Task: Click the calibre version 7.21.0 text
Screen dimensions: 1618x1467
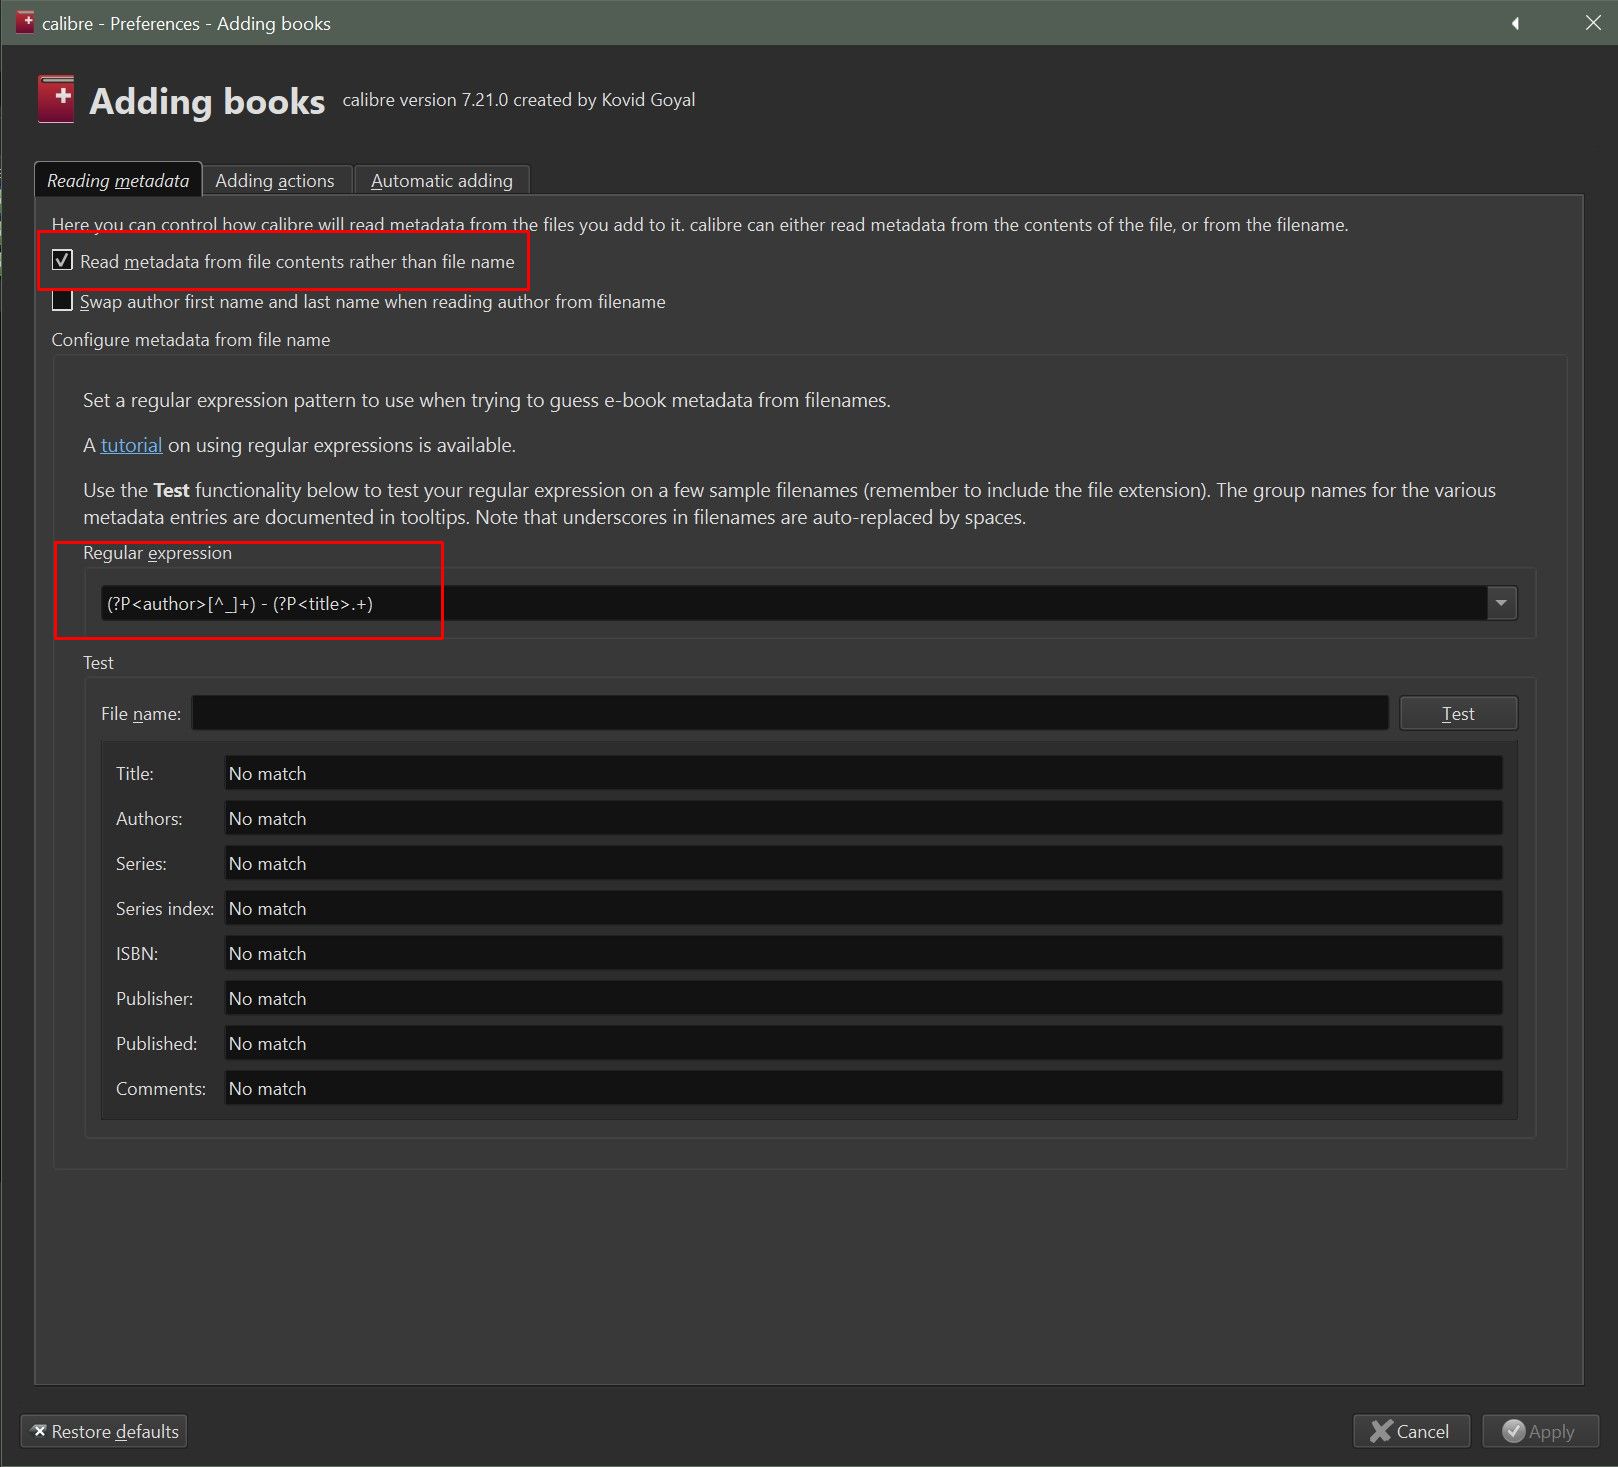Action: 518,100
